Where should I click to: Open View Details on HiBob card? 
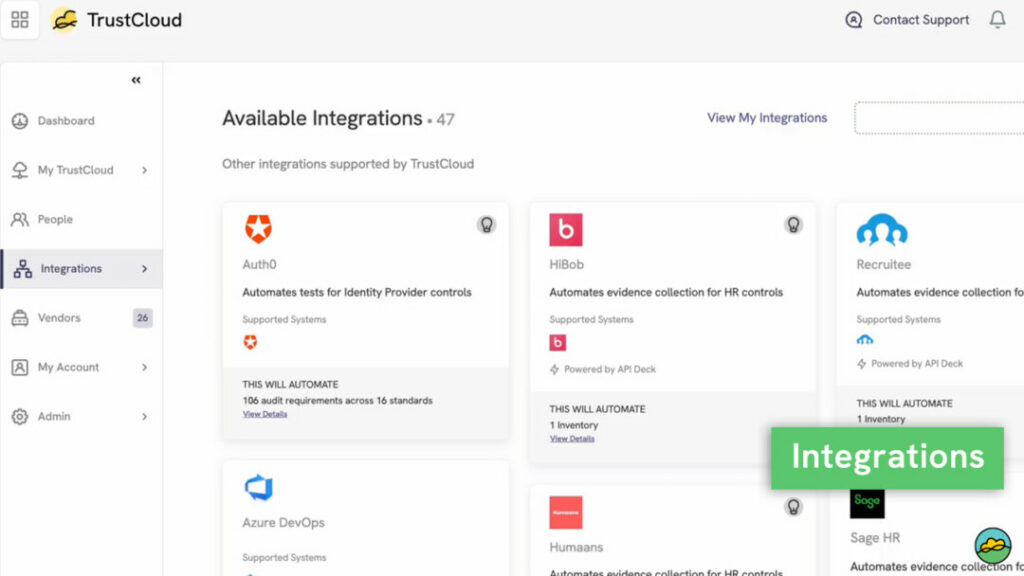[x=572, y=439]
